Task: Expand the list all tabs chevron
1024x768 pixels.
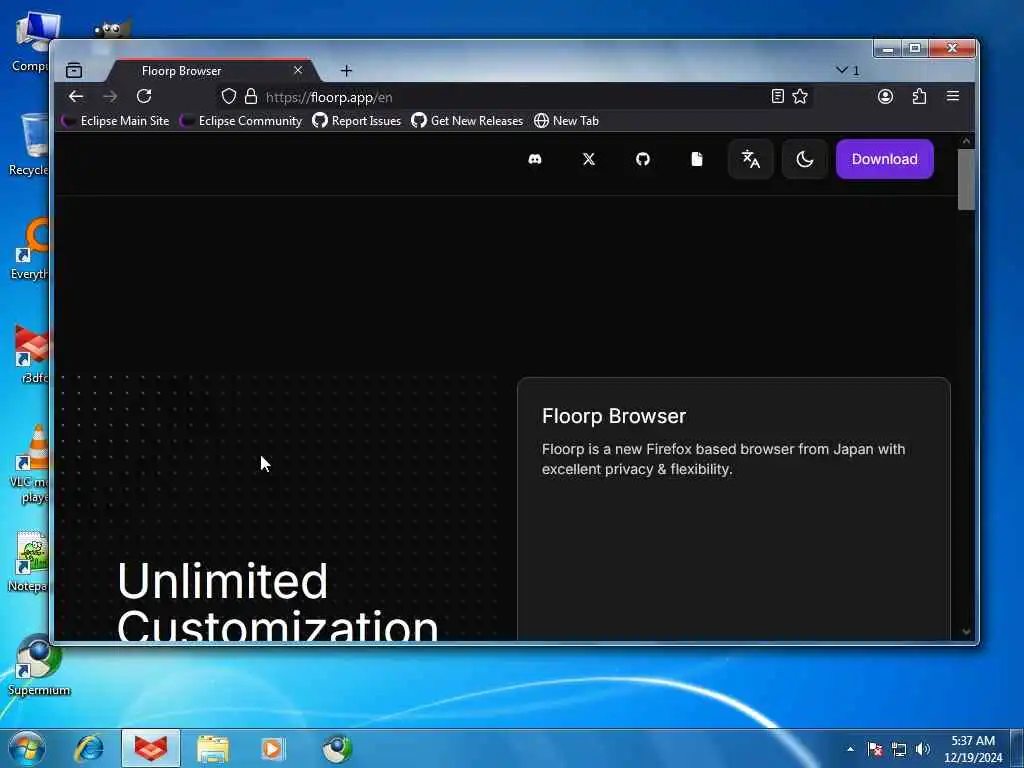Action: pyautogui.click(x=848, y=70)
